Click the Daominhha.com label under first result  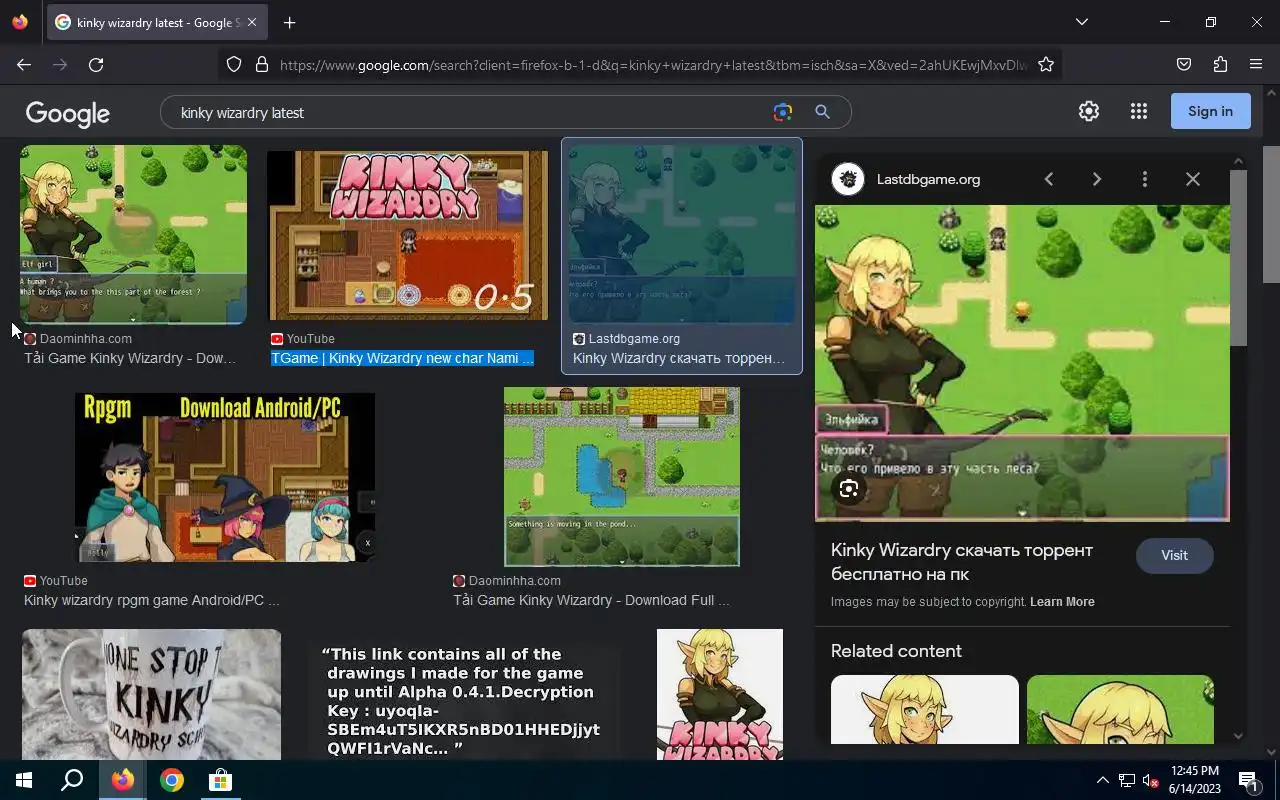86,339
